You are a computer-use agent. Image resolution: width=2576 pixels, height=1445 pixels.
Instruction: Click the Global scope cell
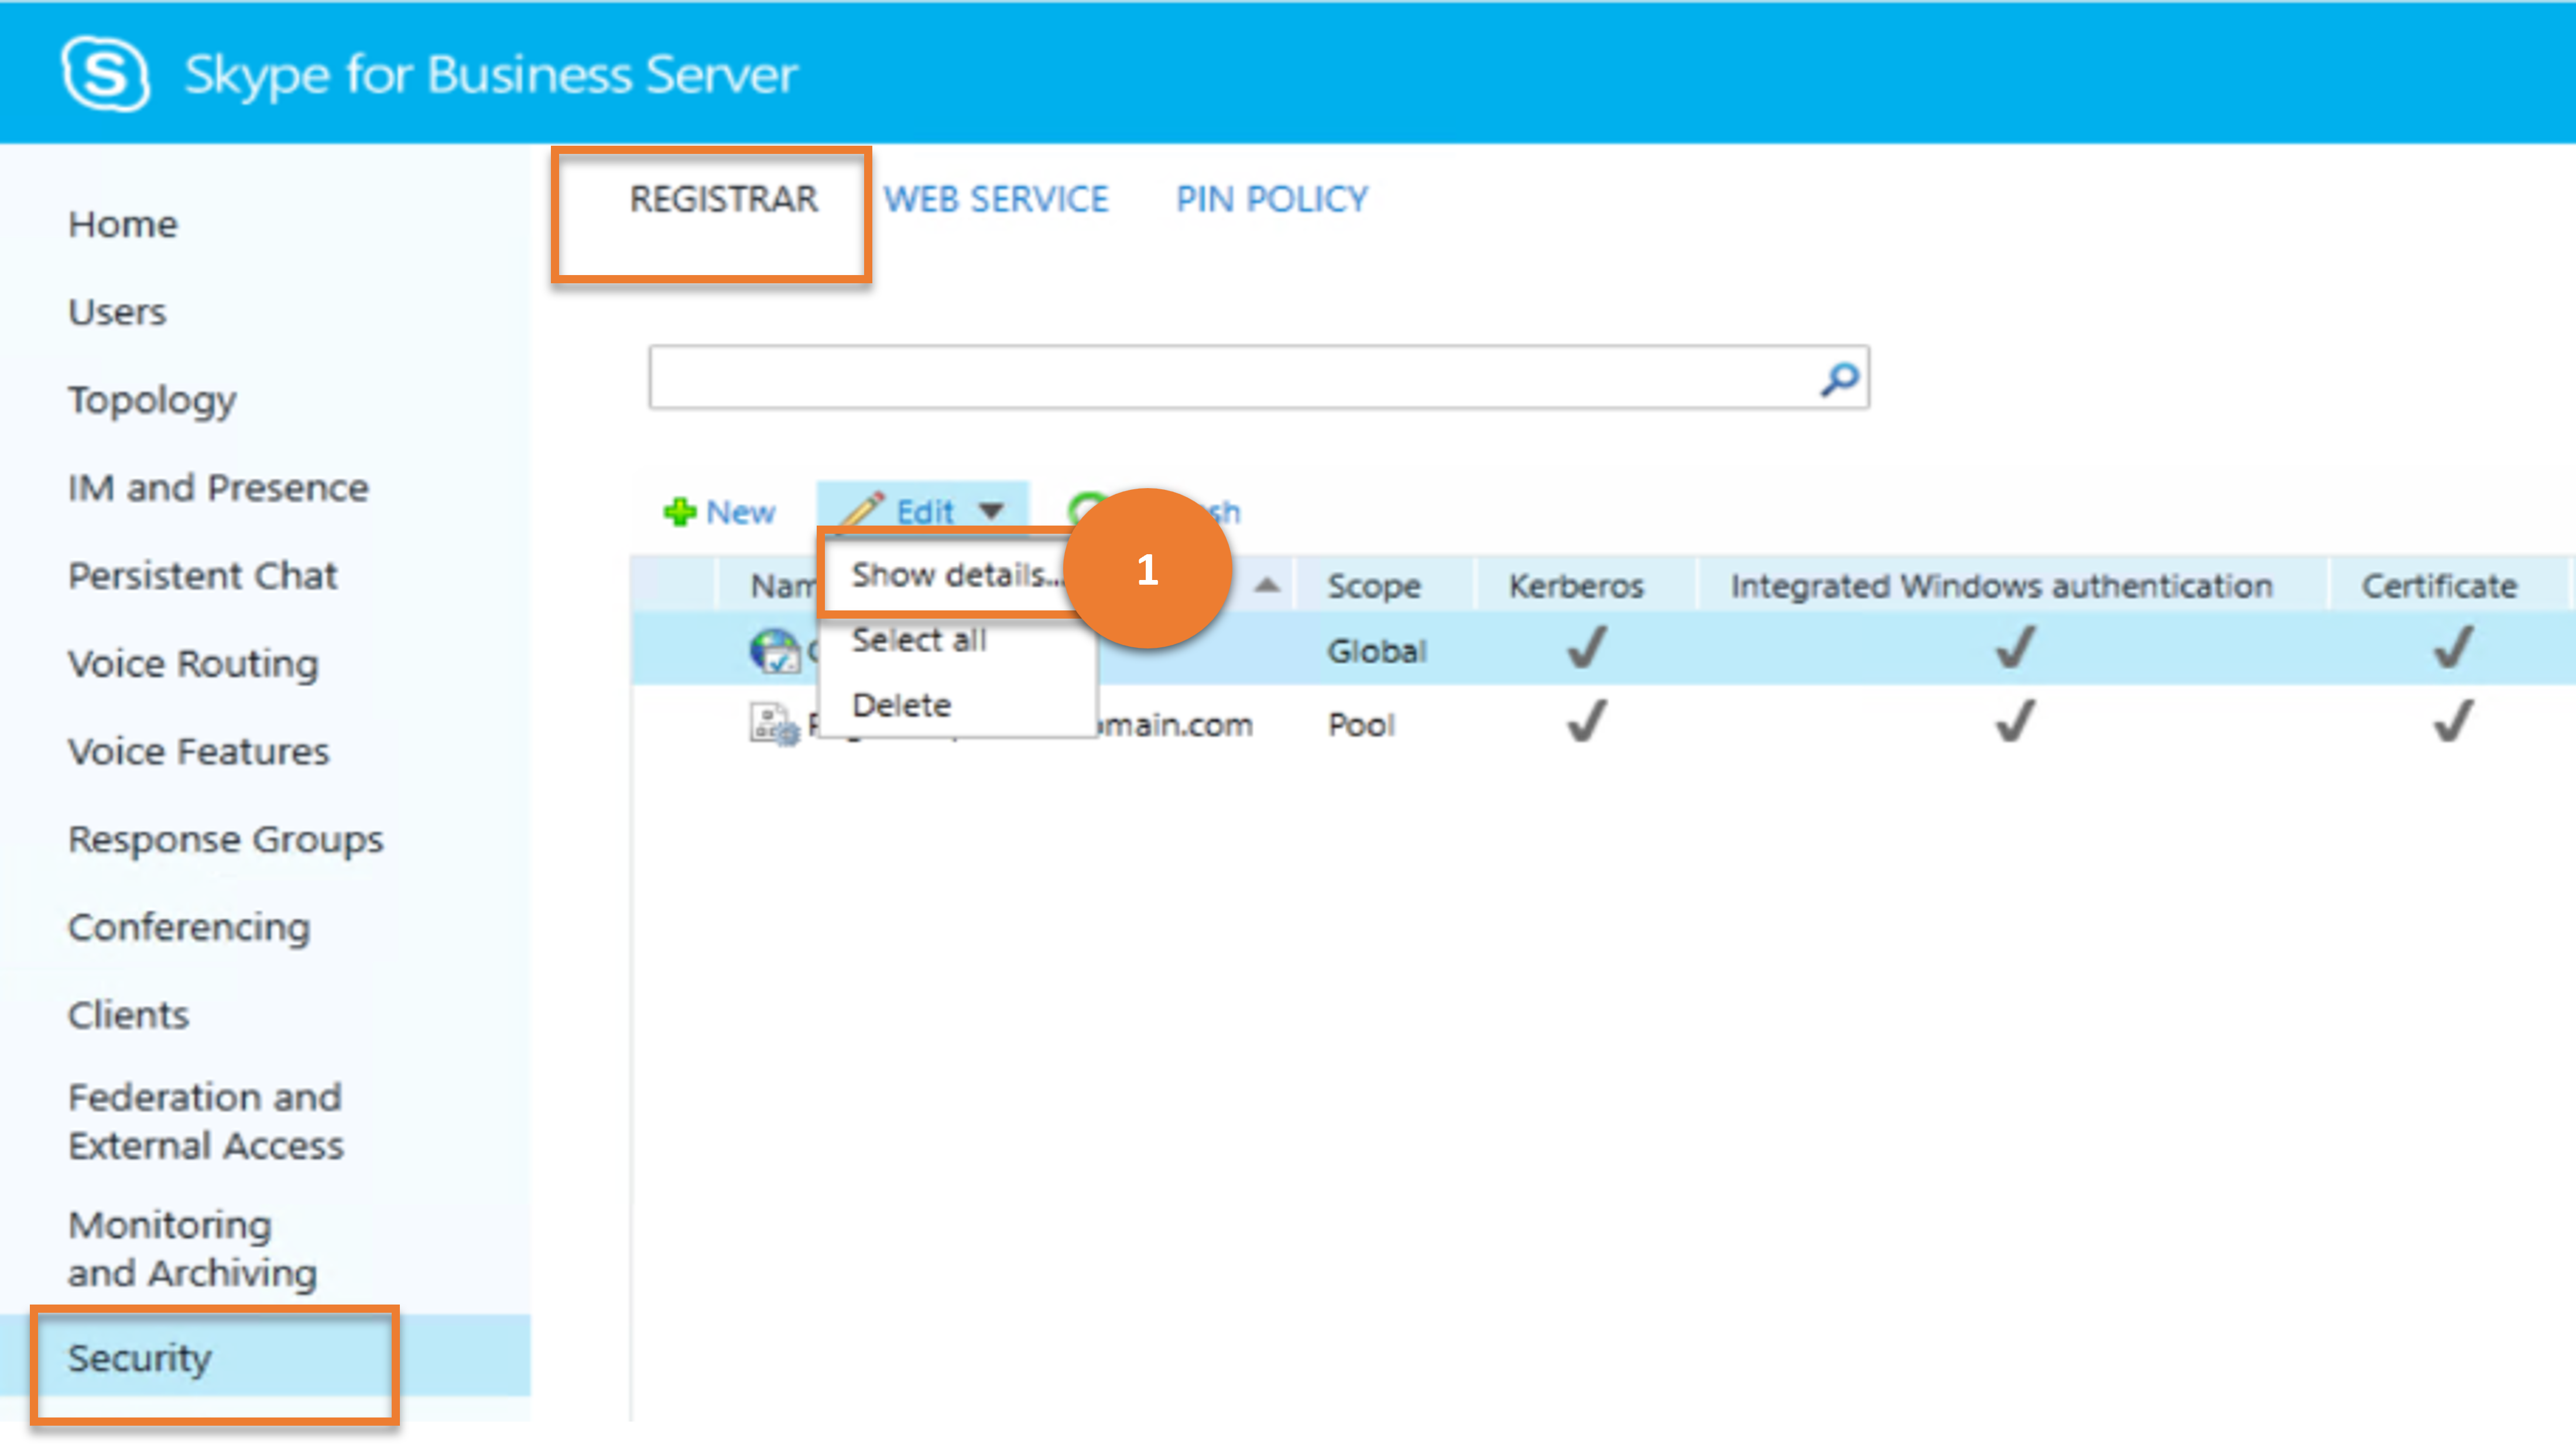coord(1376,651)
